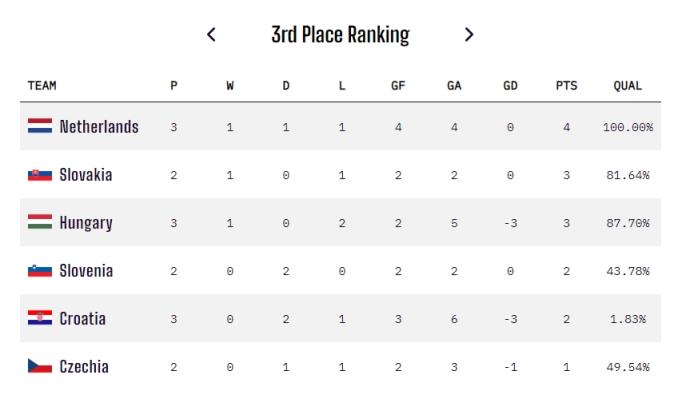Image resolution: width=674 pixels, height=403 pixels.
Task: Sort by the GD column header
Action: (510, 85)
